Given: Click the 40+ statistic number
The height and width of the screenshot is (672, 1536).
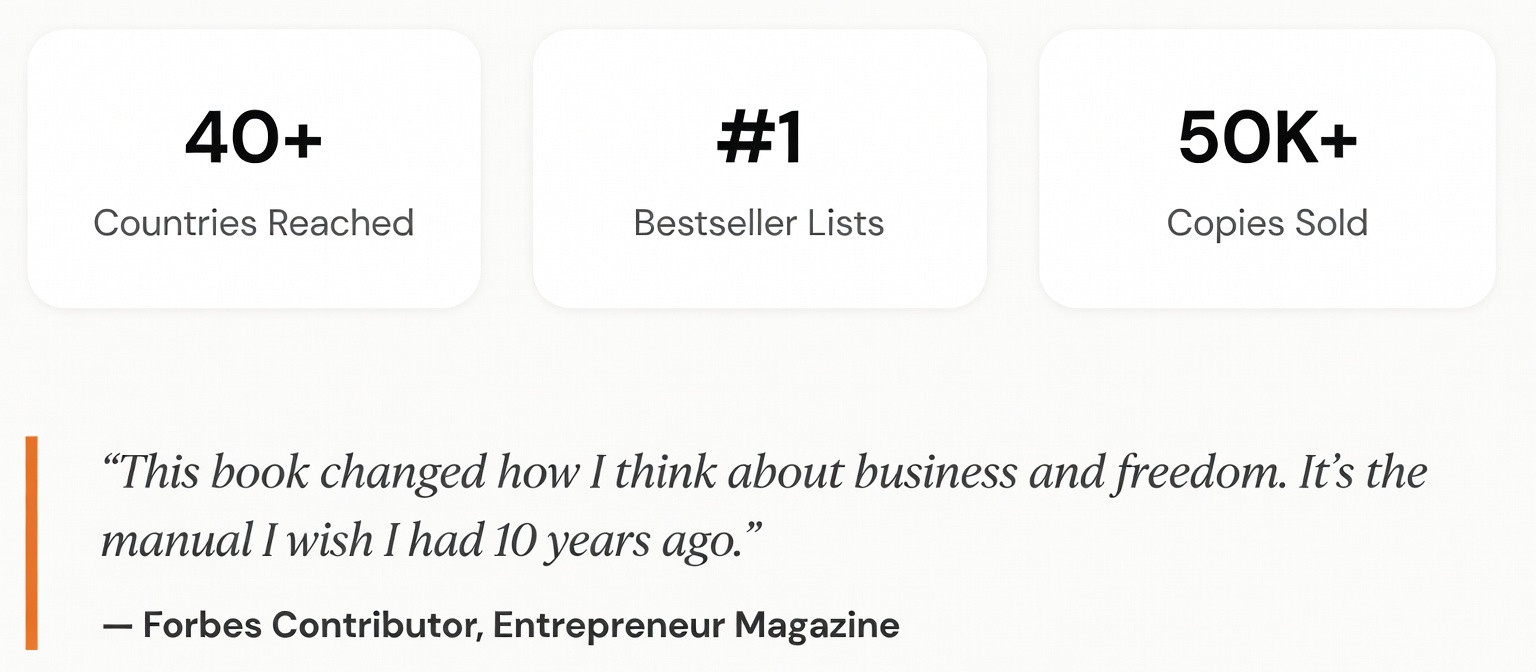Looking at the screenshot, I should pos(253,138).
